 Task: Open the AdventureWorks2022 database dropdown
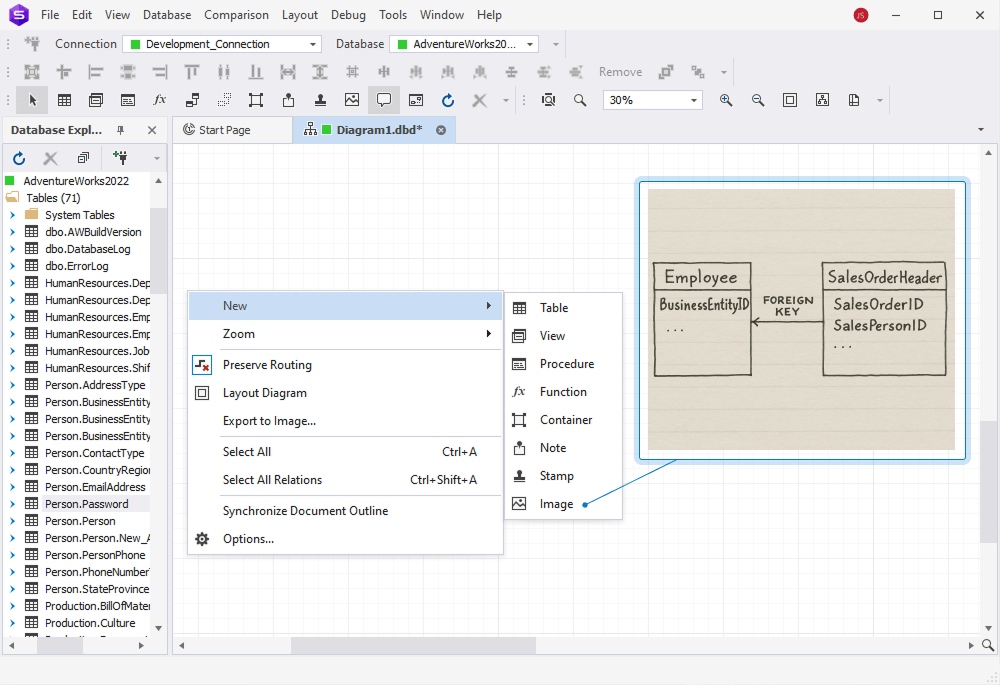(530, 44)
